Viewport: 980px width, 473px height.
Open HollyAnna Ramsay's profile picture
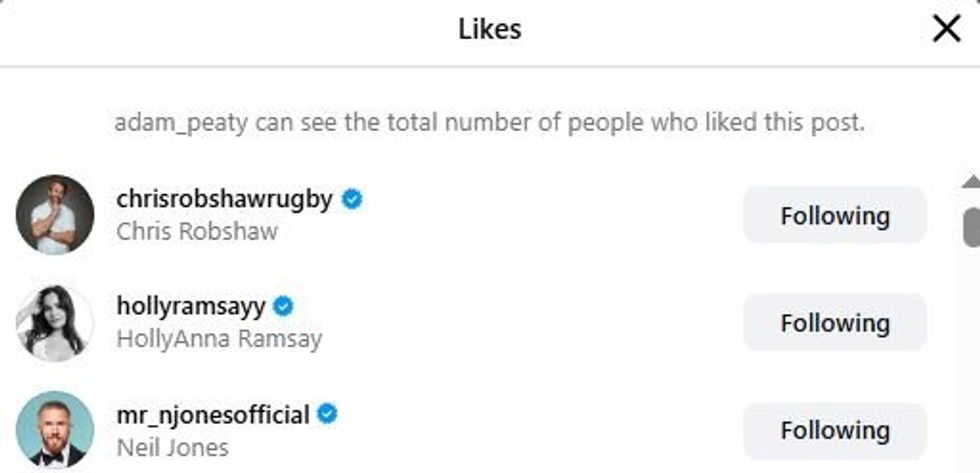(55, 322)
